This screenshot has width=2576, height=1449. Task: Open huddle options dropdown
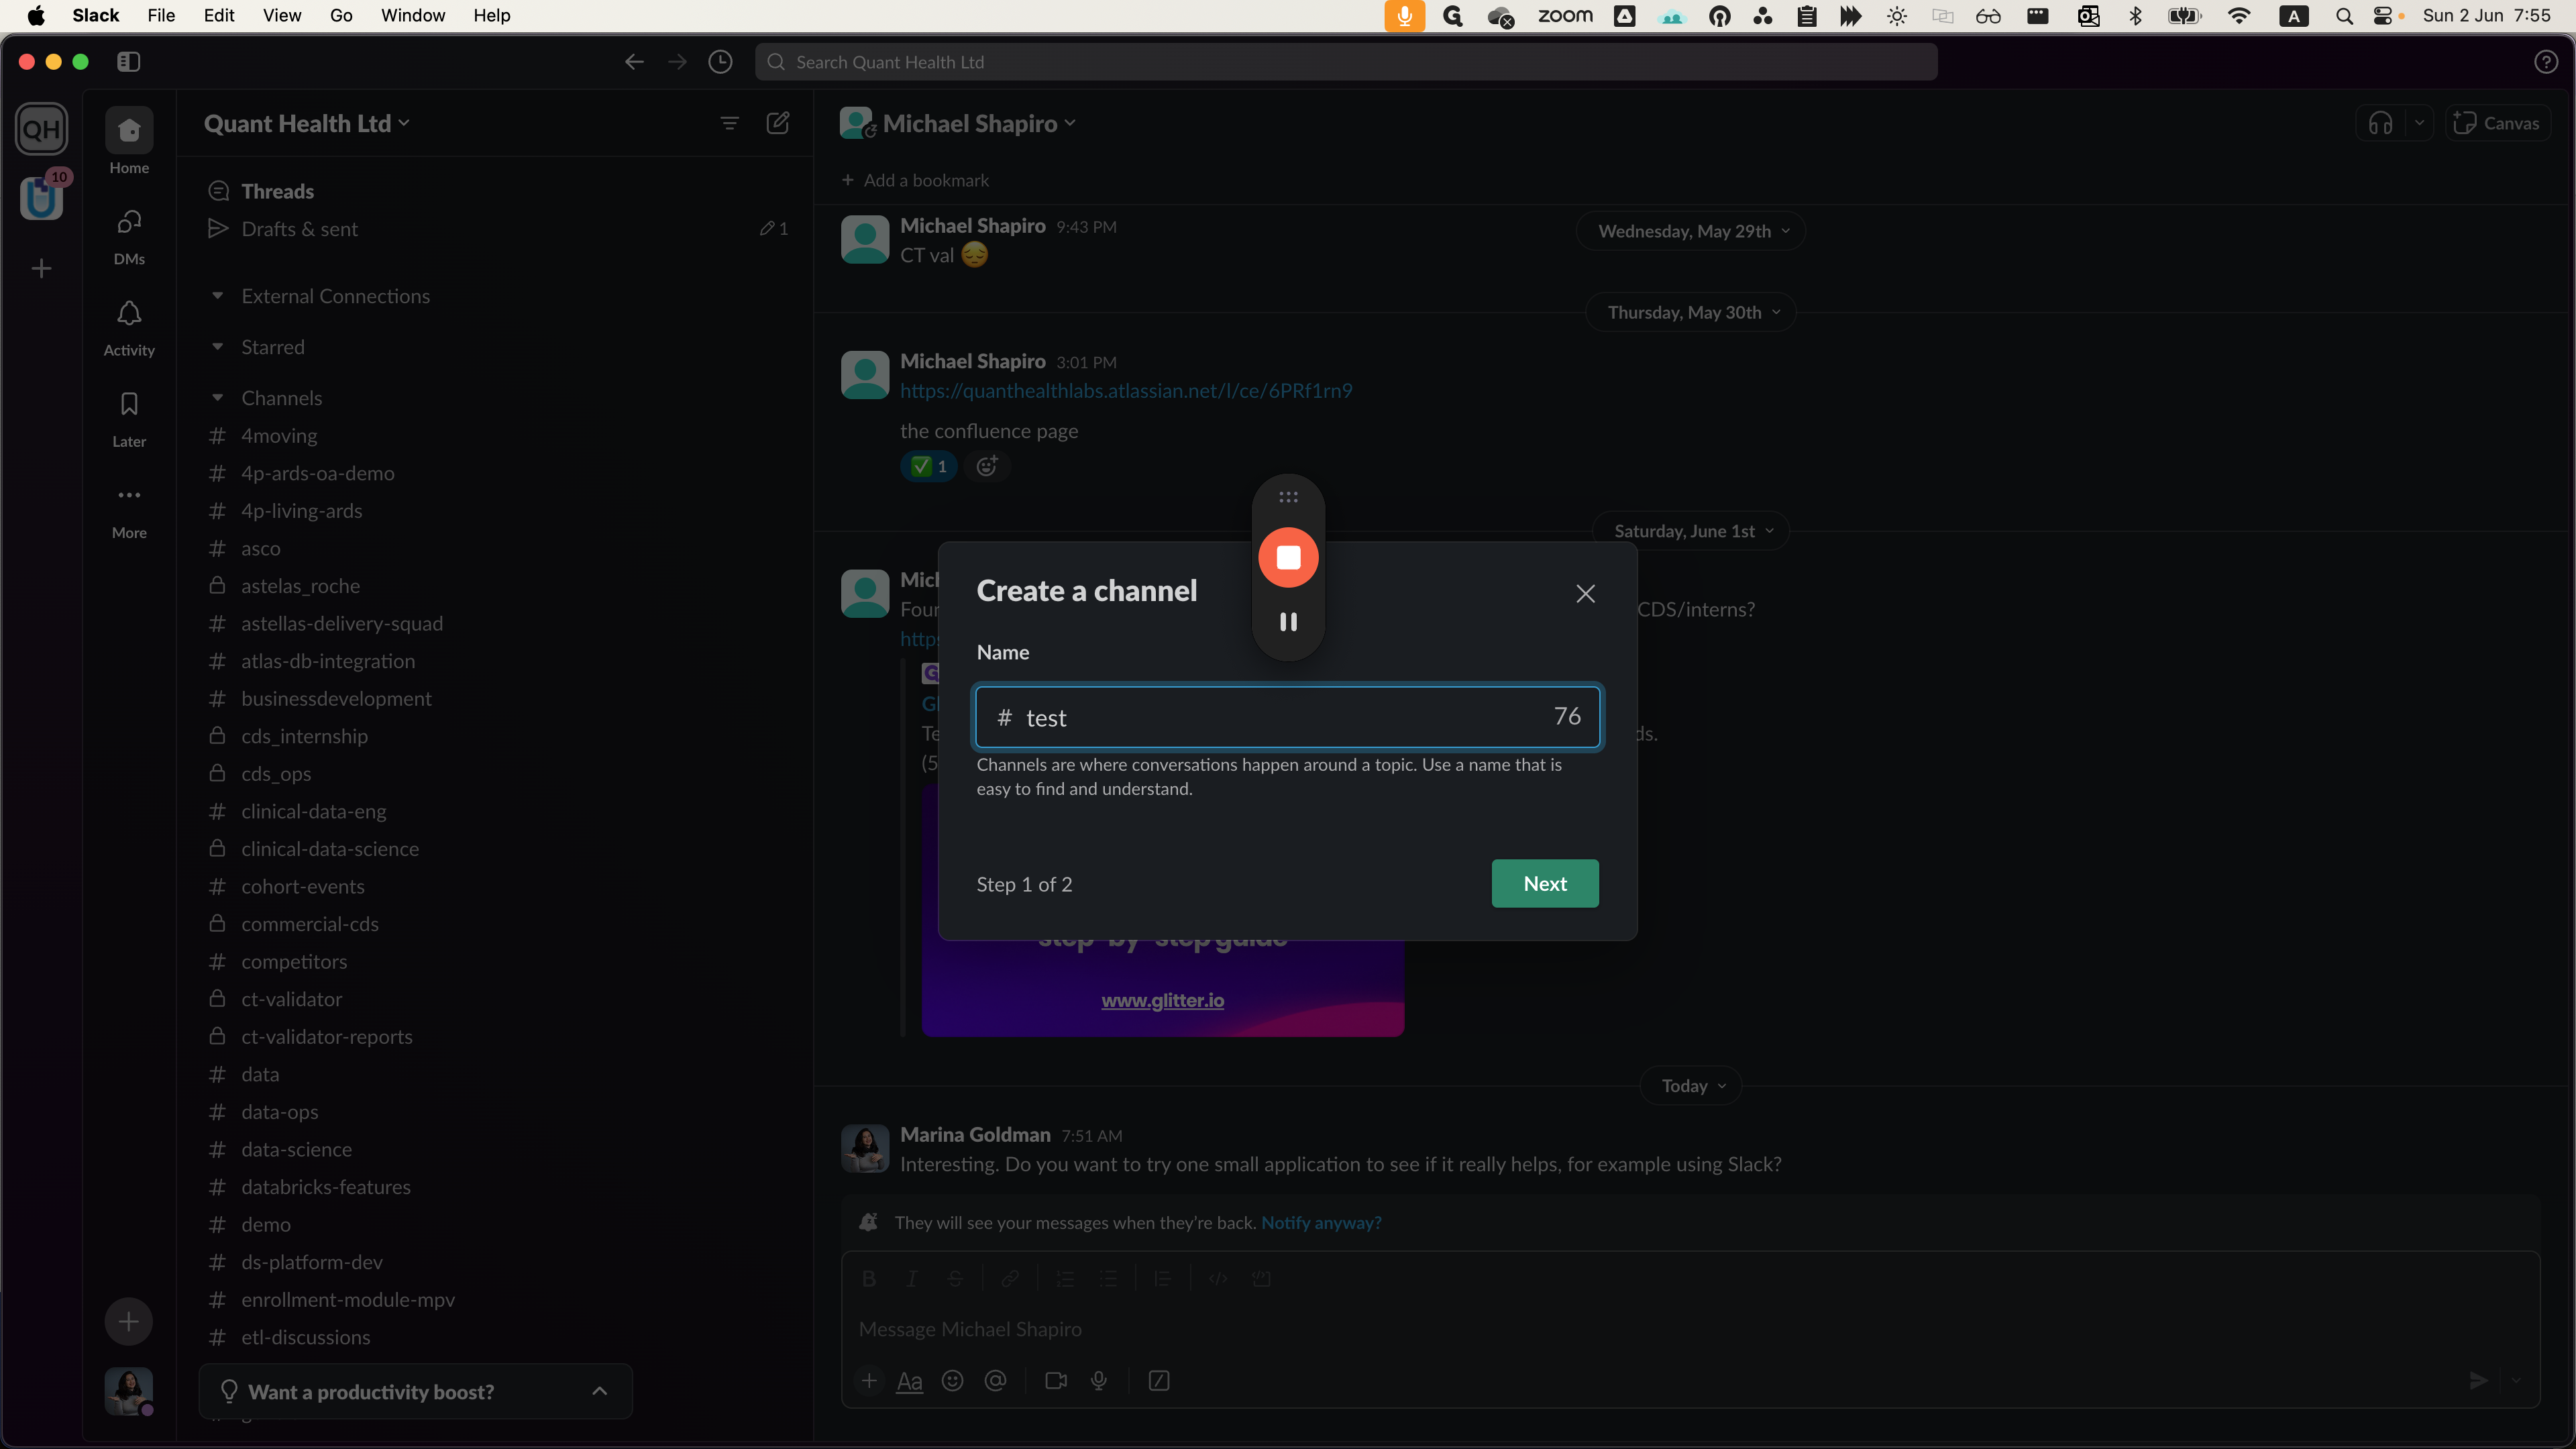pyautogui.click(x=2419, y=123)
